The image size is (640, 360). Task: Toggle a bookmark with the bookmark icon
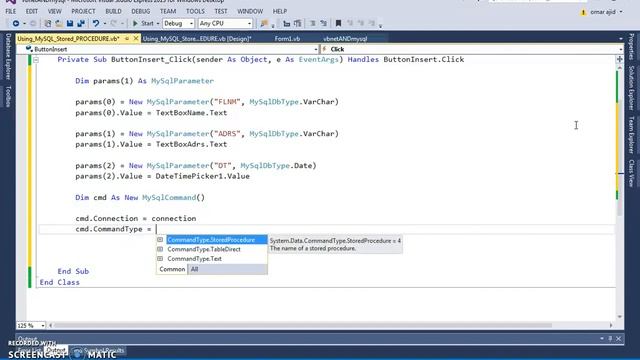[x=338, y=24]
